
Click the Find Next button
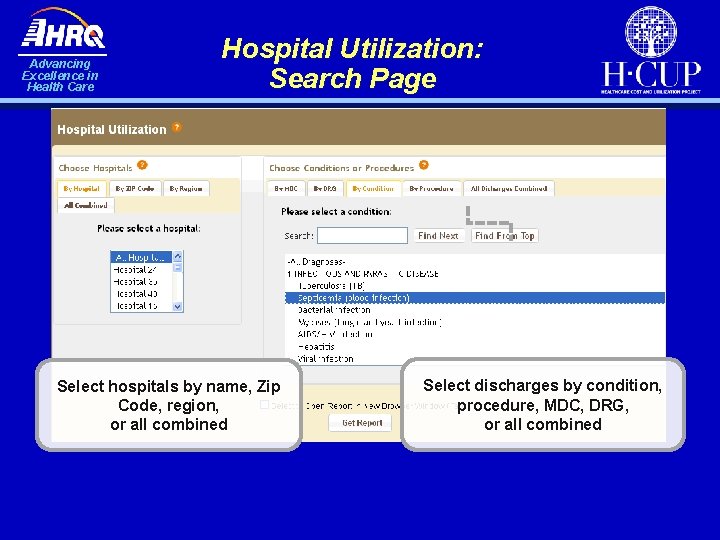coord(439,236)
